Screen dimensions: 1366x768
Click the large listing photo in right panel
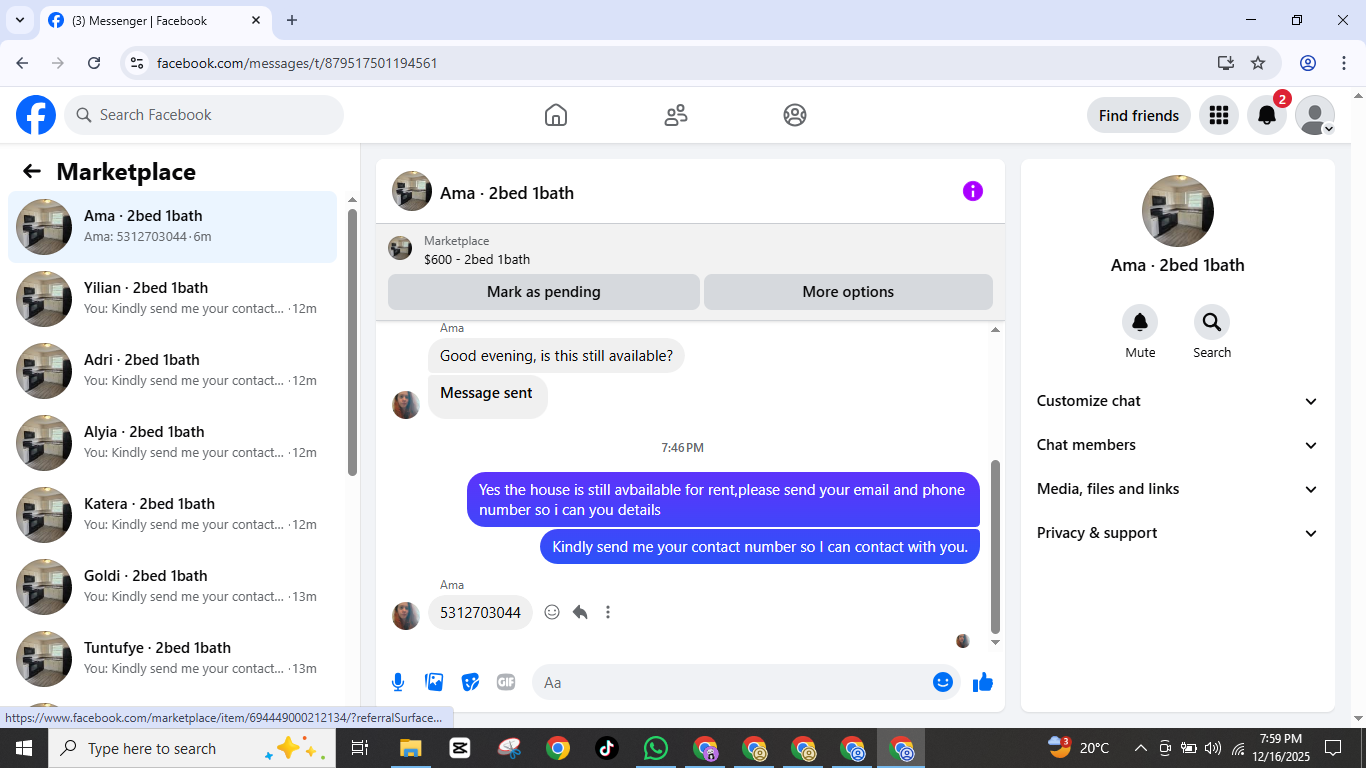[1178, 211]
